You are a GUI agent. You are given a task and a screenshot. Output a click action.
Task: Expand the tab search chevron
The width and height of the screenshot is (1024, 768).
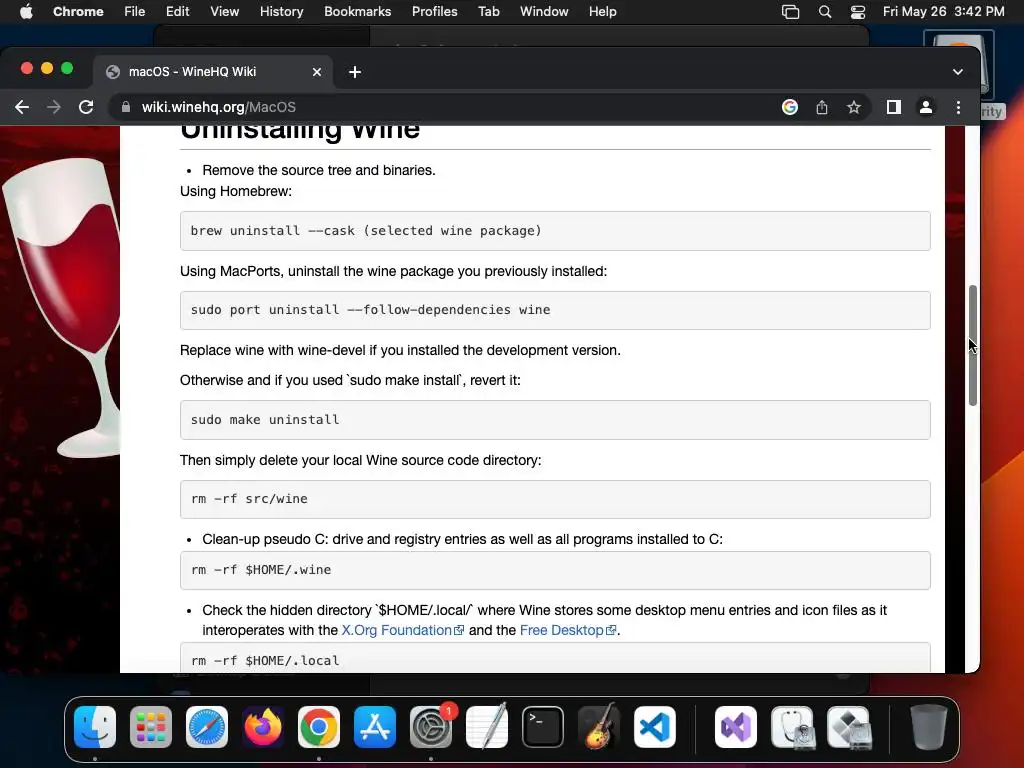(x=957, y=72)
